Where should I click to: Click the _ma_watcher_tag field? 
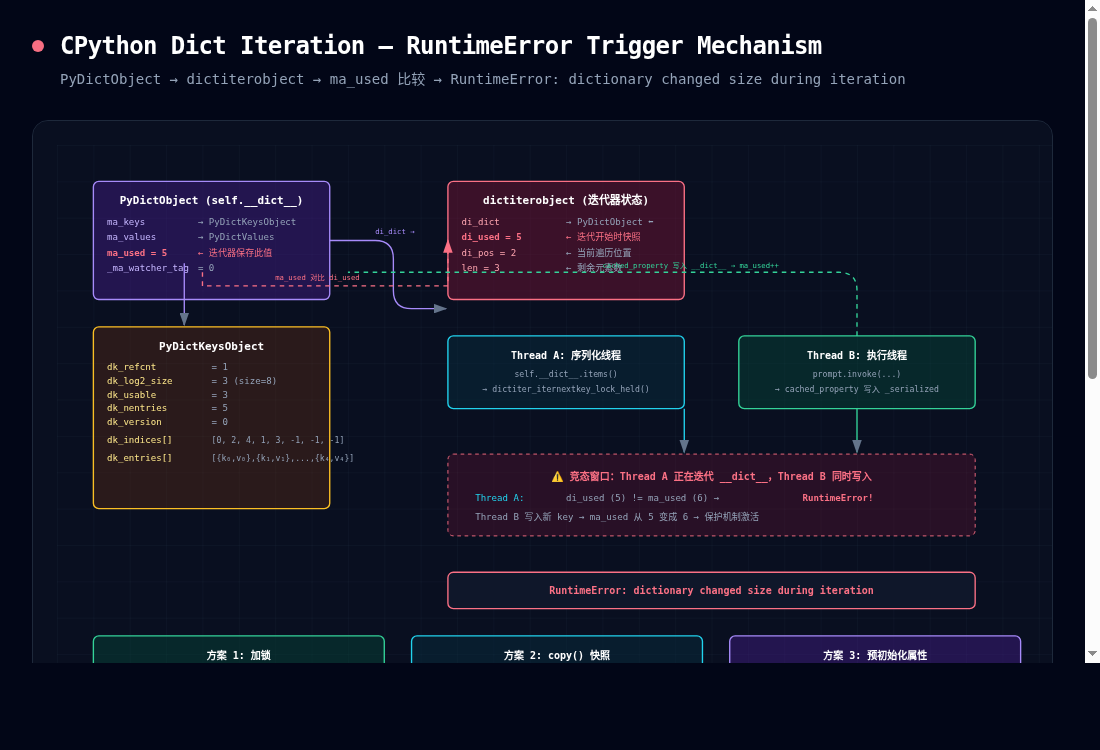[147, 268]
